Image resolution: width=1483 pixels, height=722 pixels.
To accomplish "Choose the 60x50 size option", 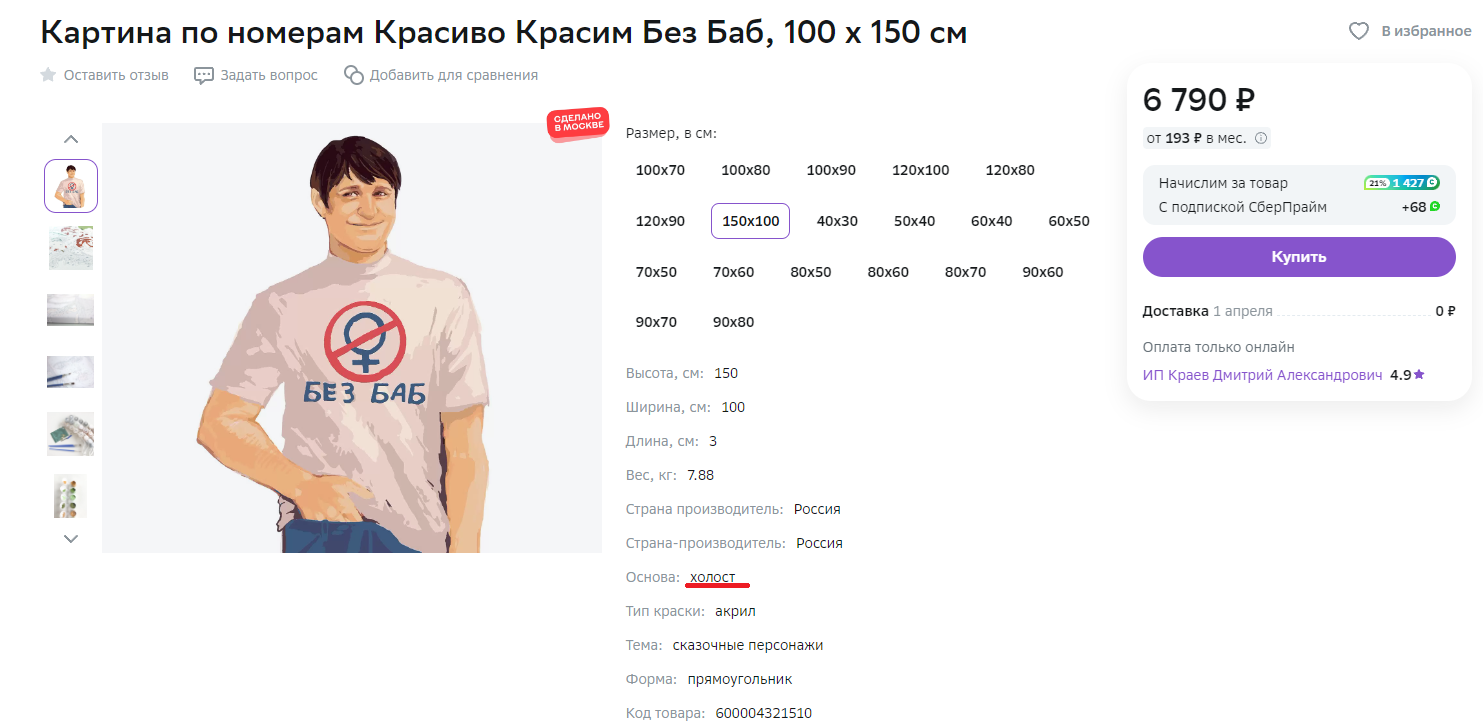I will pos(1068,221).
